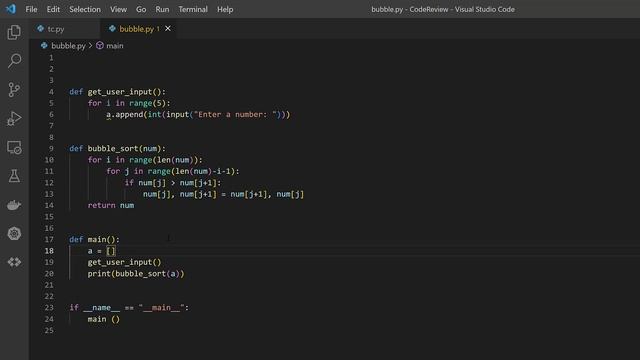
Task: Open the Help menu
Action: (225, 9)
